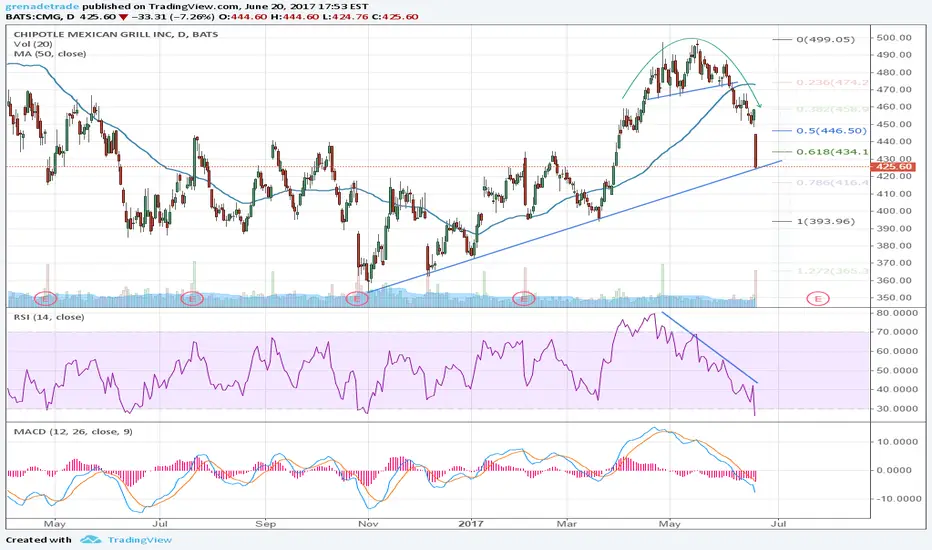The height and width of the screenshot is (550, 932).
Task: Click the earnings E marker below Nov 2016 low
Action: (357, 299)
